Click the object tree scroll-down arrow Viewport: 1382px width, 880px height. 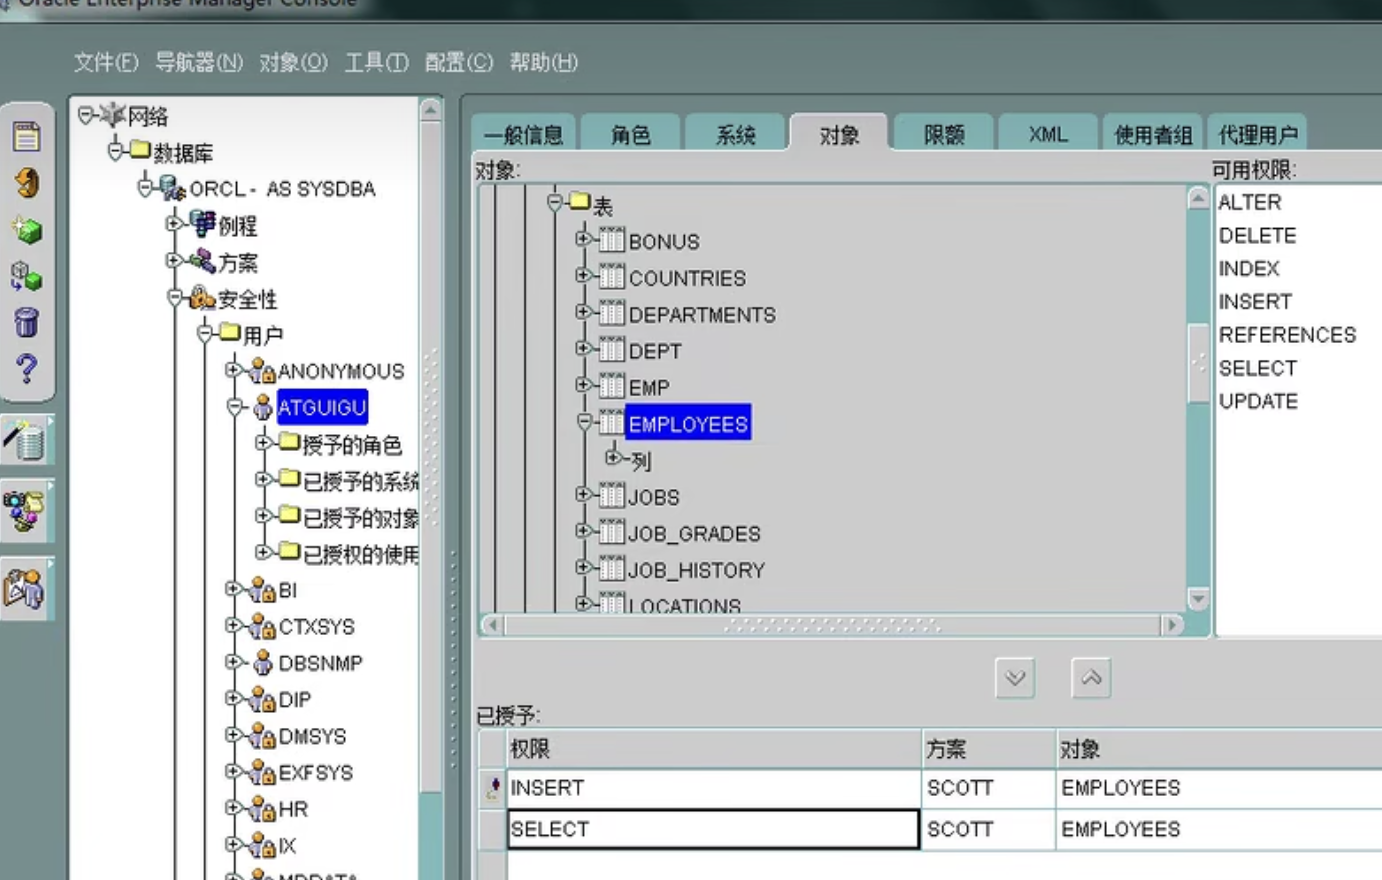click(1198, 598)
